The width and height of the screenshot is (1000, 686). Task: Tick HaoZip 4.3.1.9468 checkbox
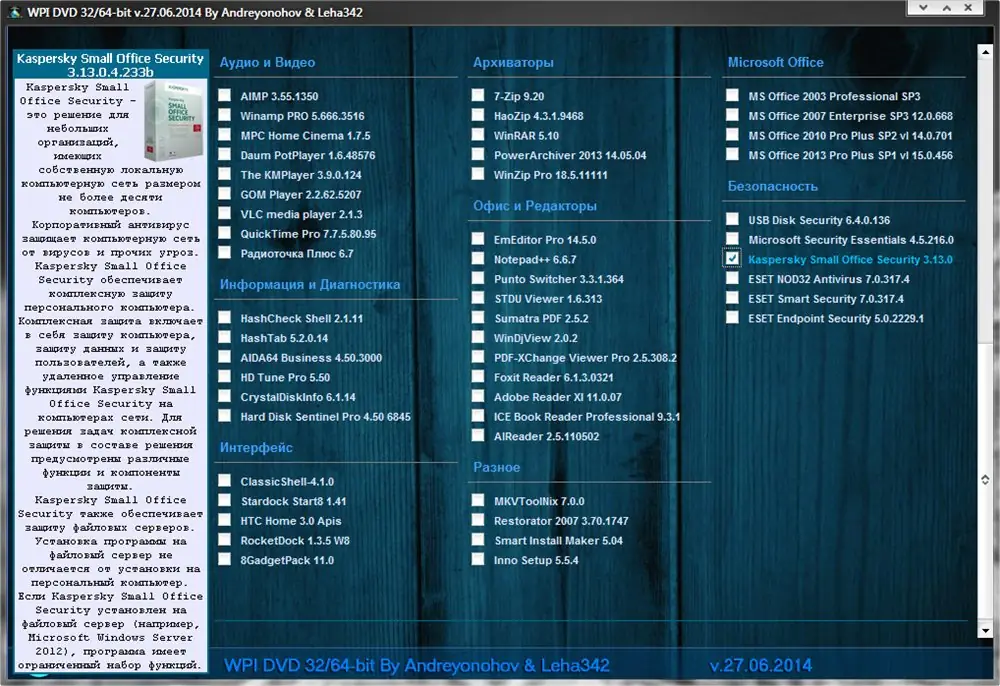tap(478, 115)
